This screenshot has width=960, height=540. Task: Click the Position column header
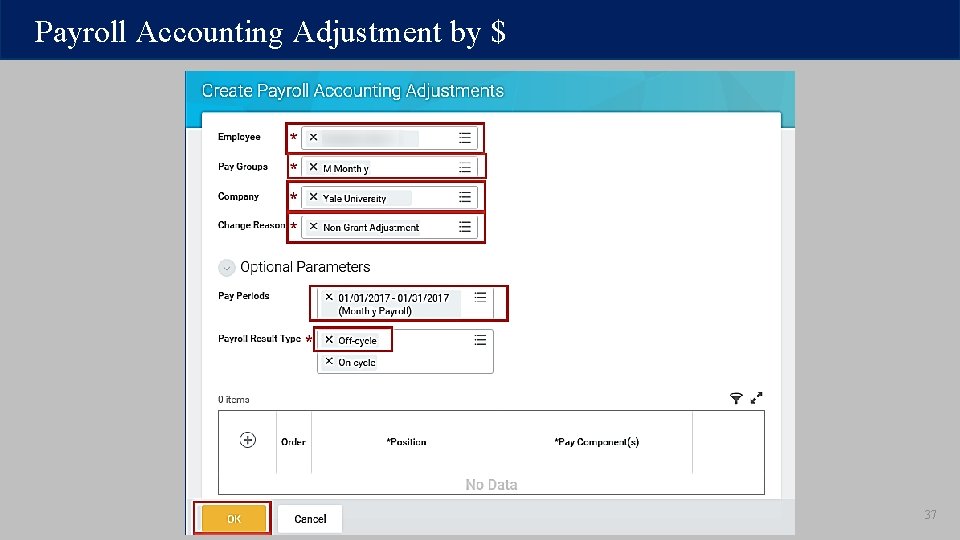coord(406,442)
